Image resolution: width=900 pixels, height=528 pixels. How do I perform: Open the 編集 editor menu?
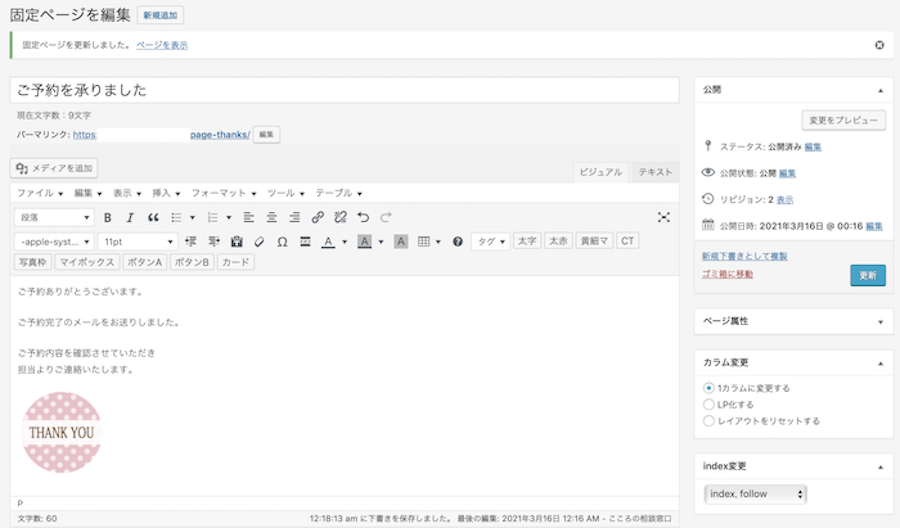click(88, 193)
